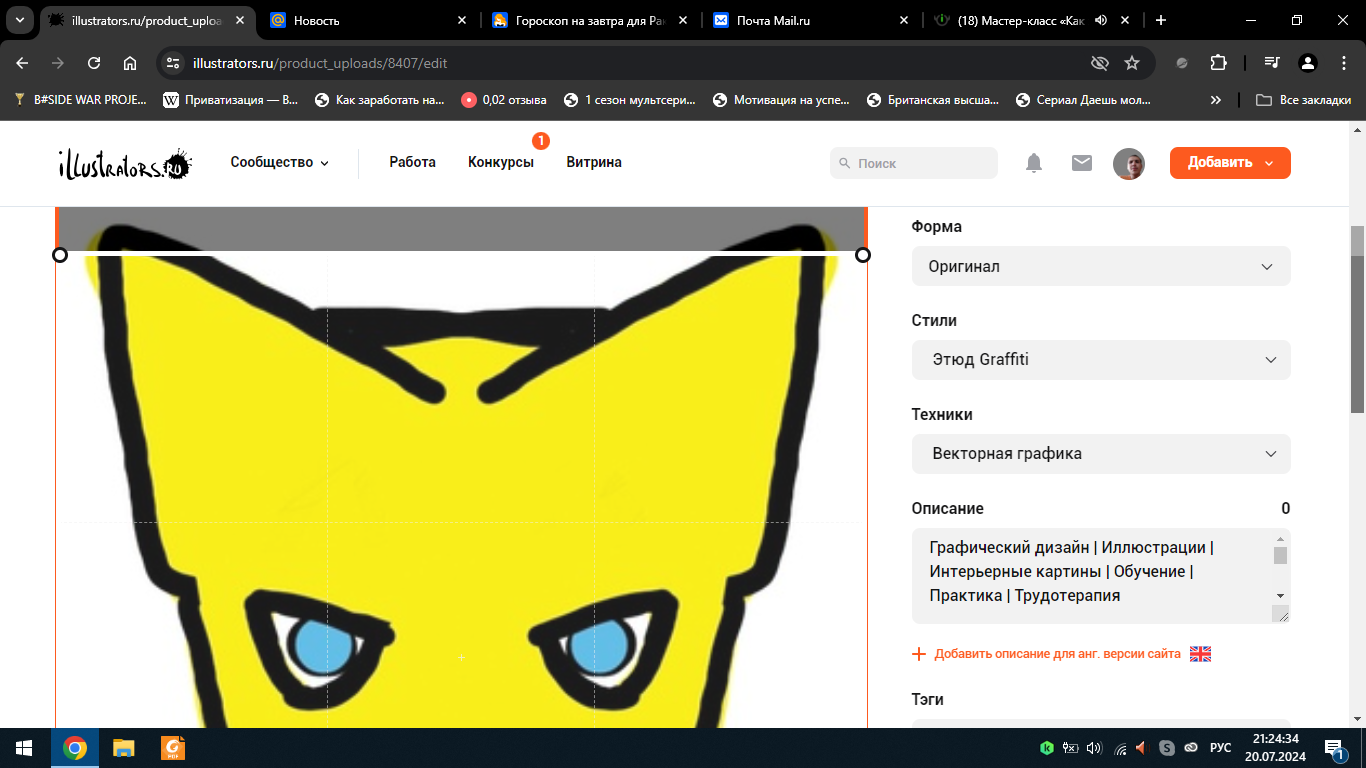Click the orange Добавить button
The width and height of the screenshot is (1366, 768).
[1230, 163]
